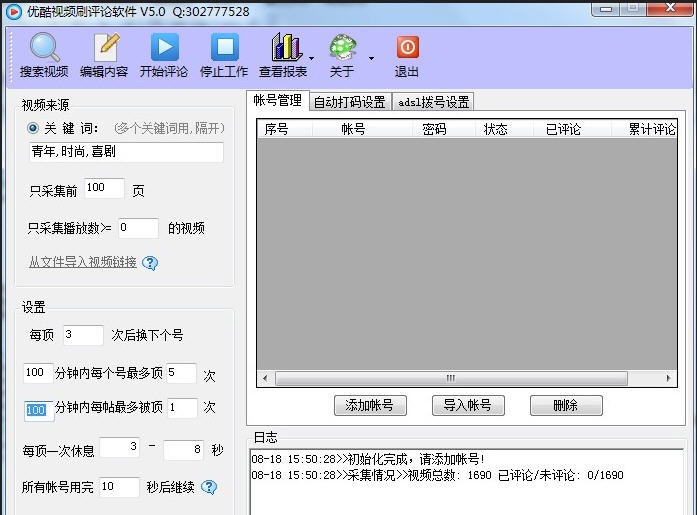Click the 所有帐号用完 seconds field

coord(120,487)
